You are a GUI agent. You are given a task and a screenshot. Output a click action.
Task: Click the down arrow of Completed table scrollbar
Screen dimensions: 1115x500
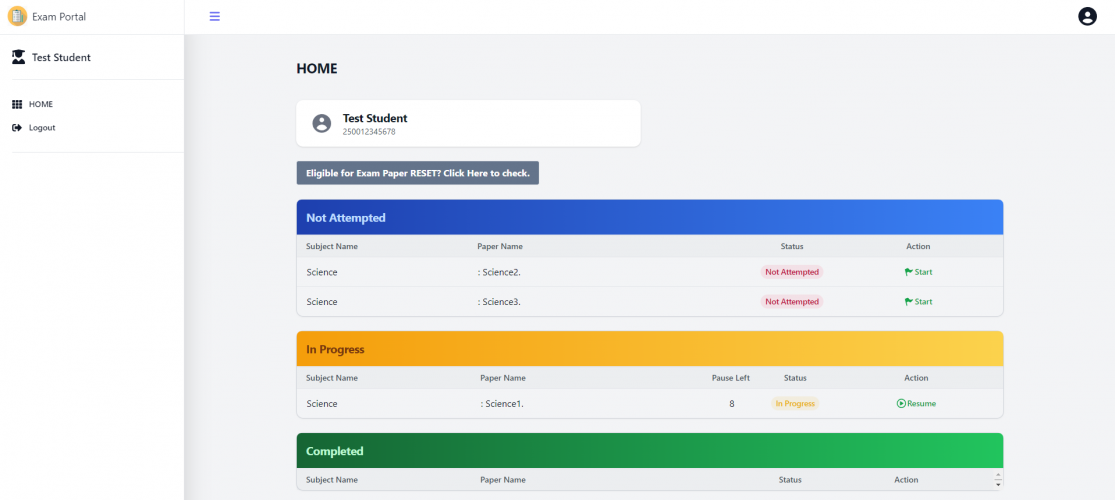click(x=998, y=484)
